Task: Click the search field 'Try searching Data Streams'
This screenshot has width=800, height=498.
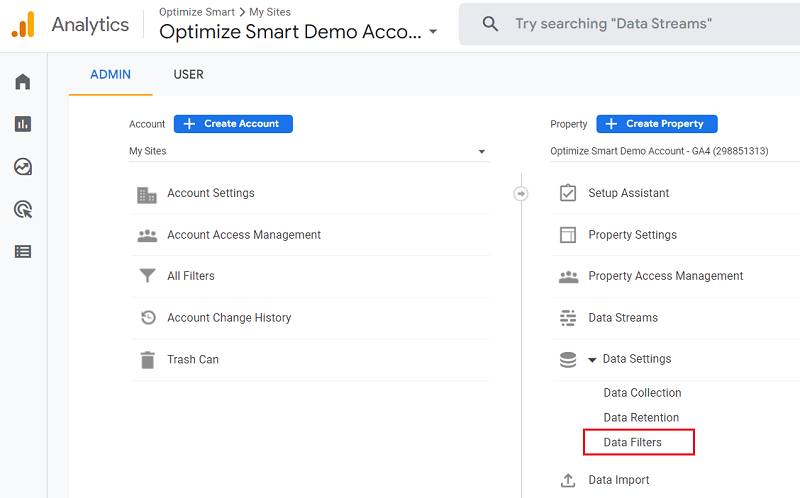Action: (x=630, y=24)
